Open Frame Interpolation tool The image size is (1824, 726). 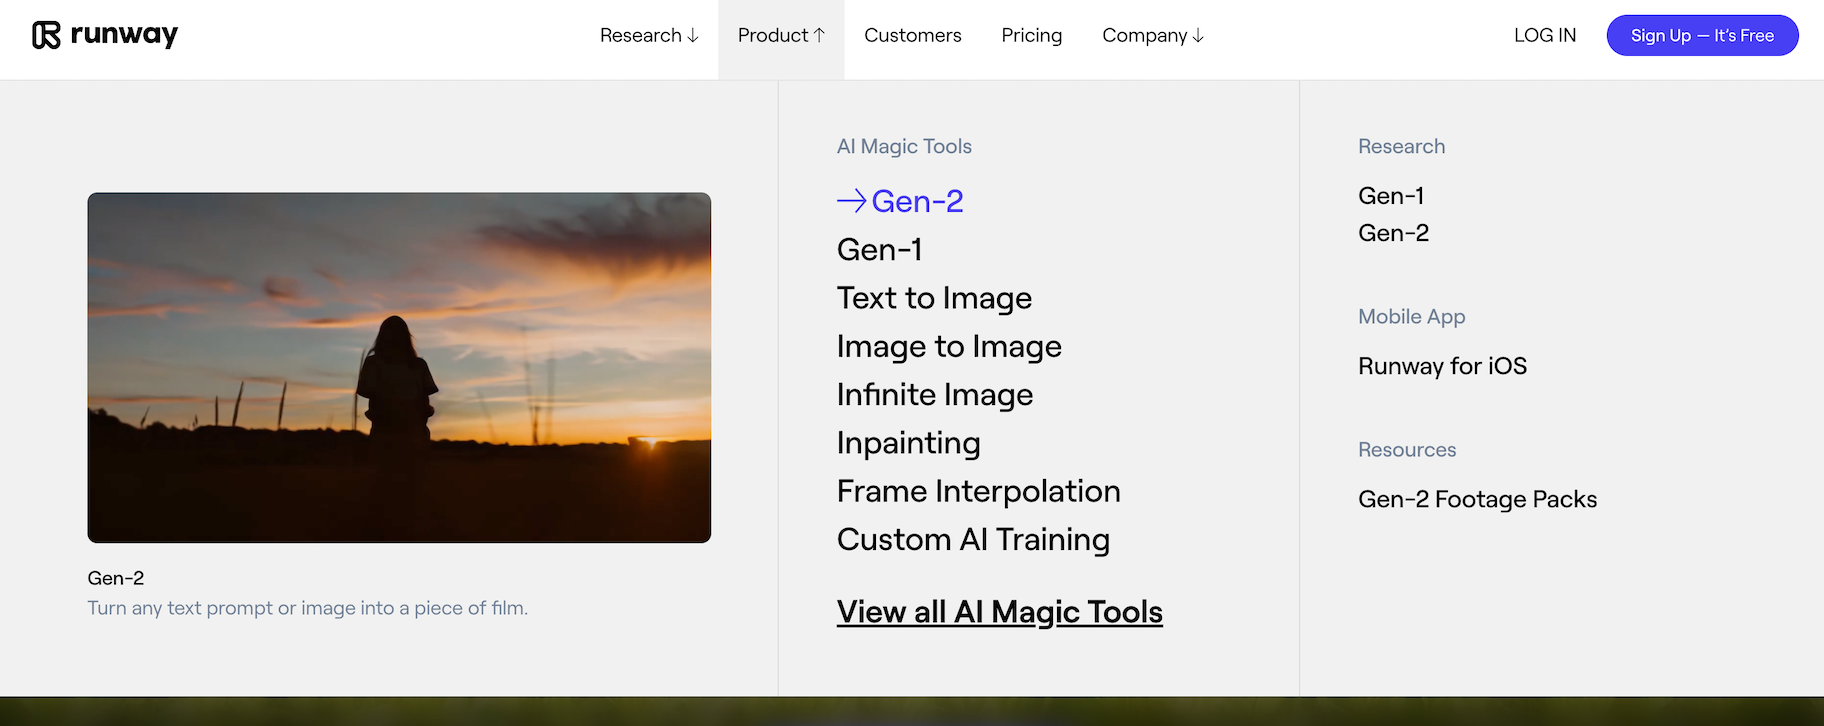[978, 491]
